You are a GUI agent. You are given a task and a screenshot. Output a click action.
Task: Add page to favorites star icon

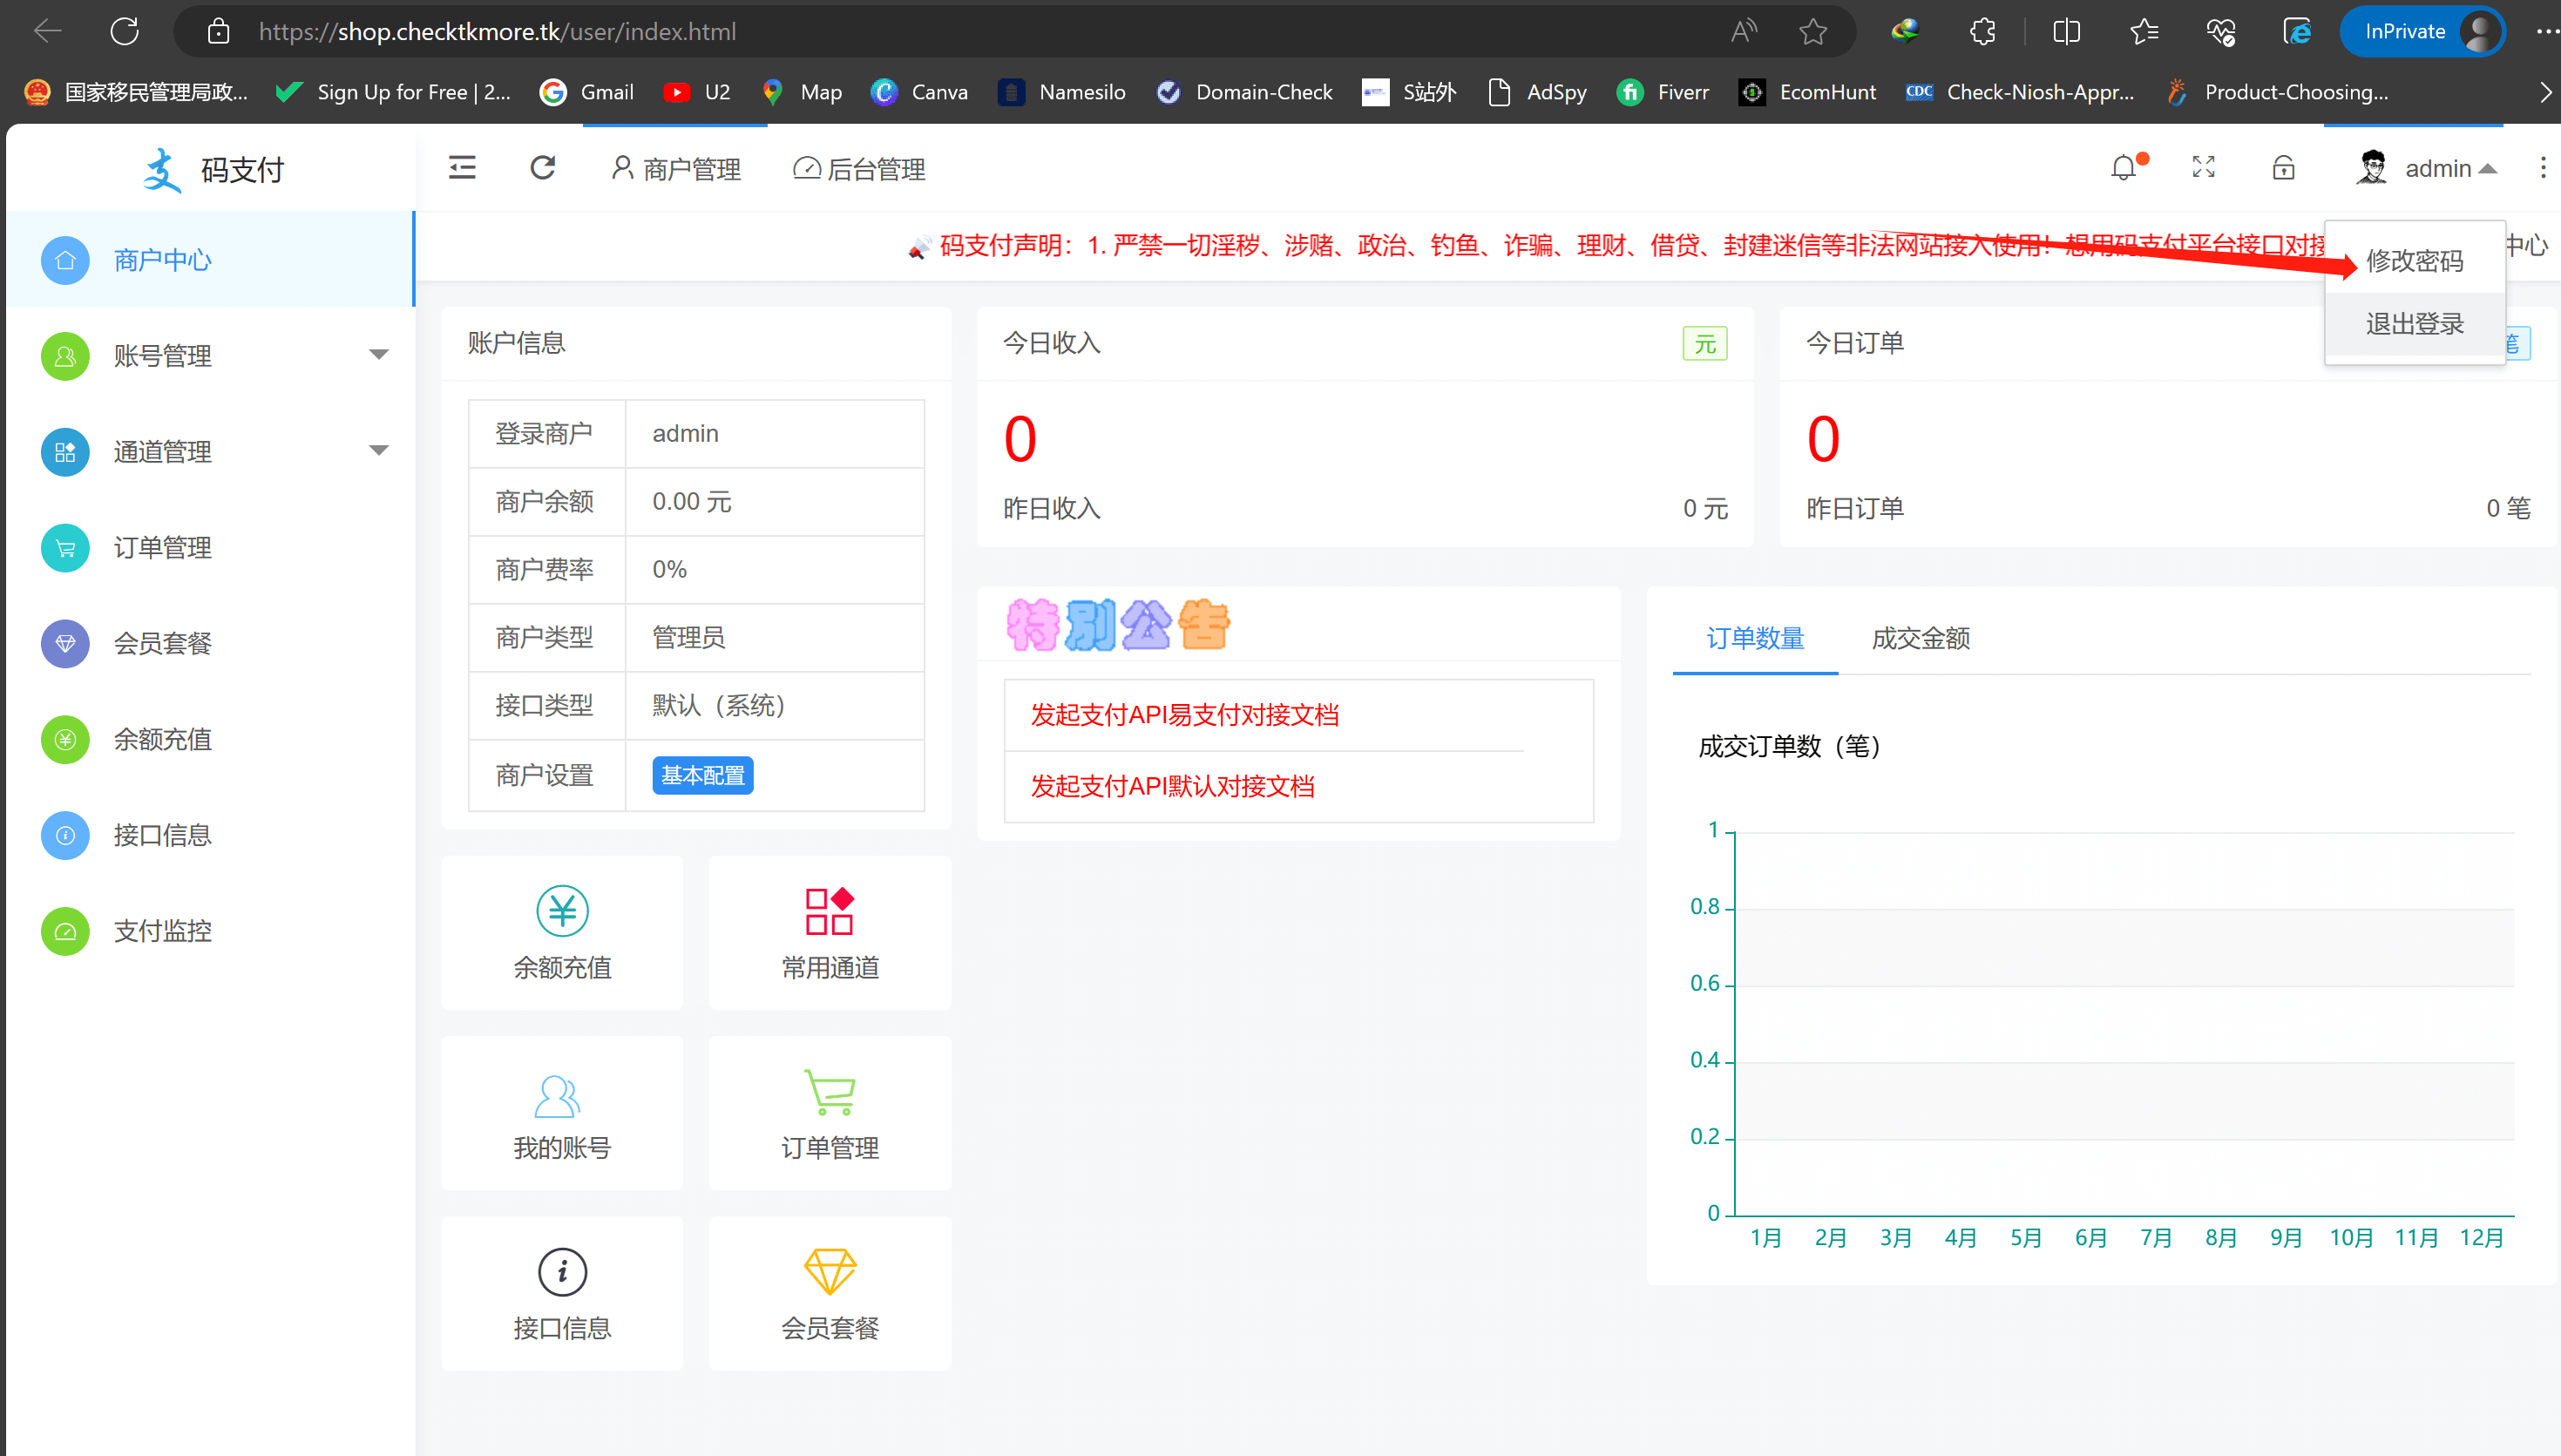1813,31
